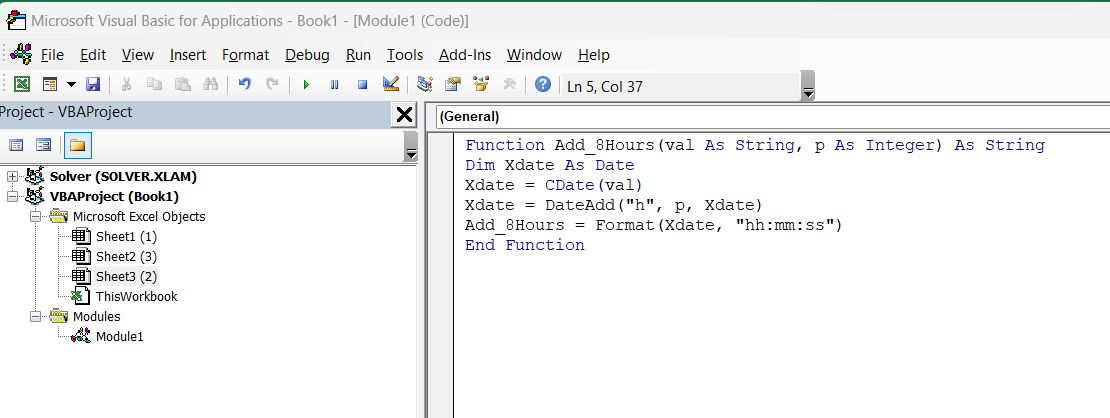This screenshot has width=1110, height=418.
Task: Open the Help menu
Action: [594, 55]
